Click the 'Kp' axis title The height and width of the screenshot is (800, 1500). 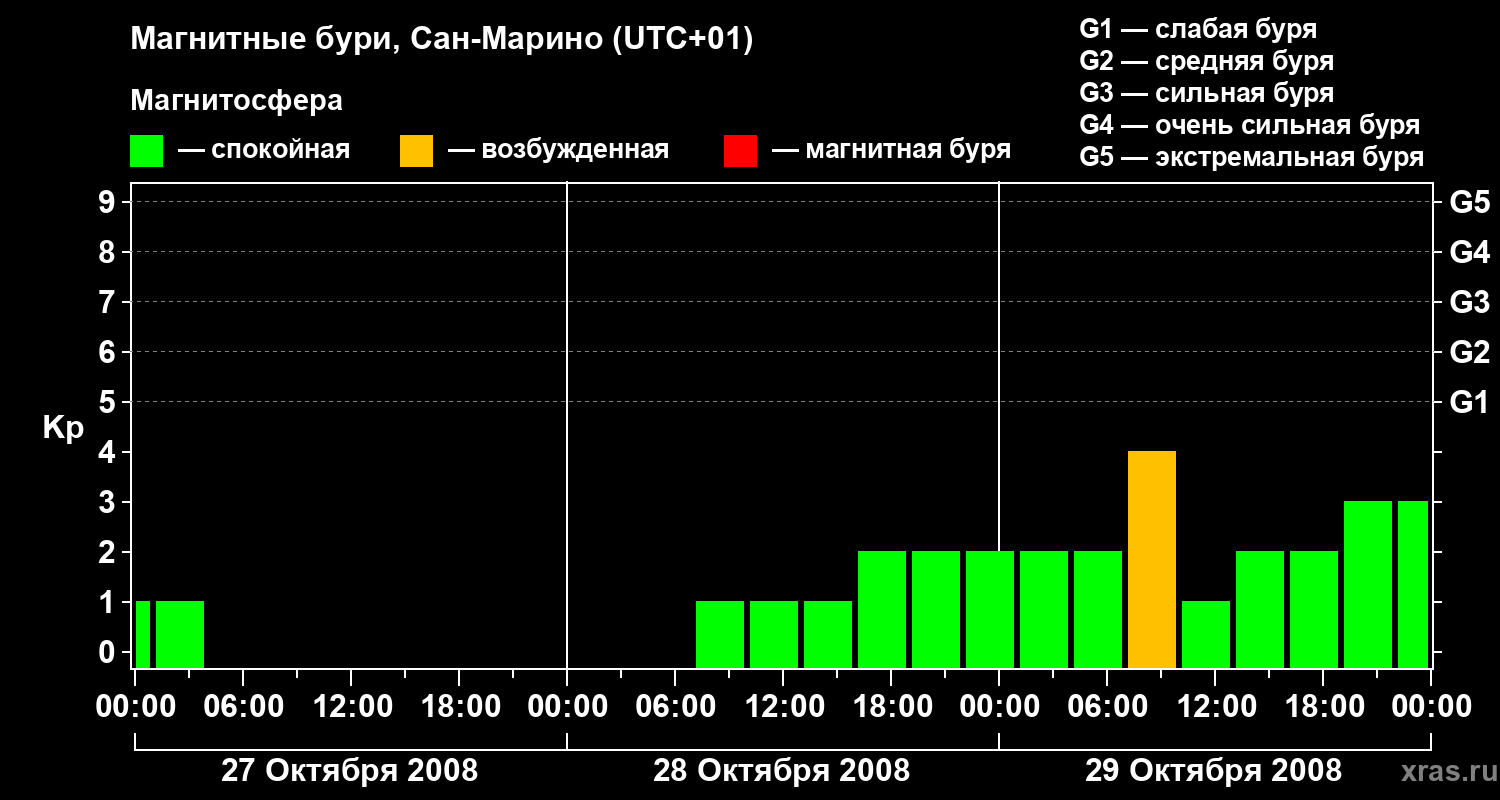pos(64,427)
